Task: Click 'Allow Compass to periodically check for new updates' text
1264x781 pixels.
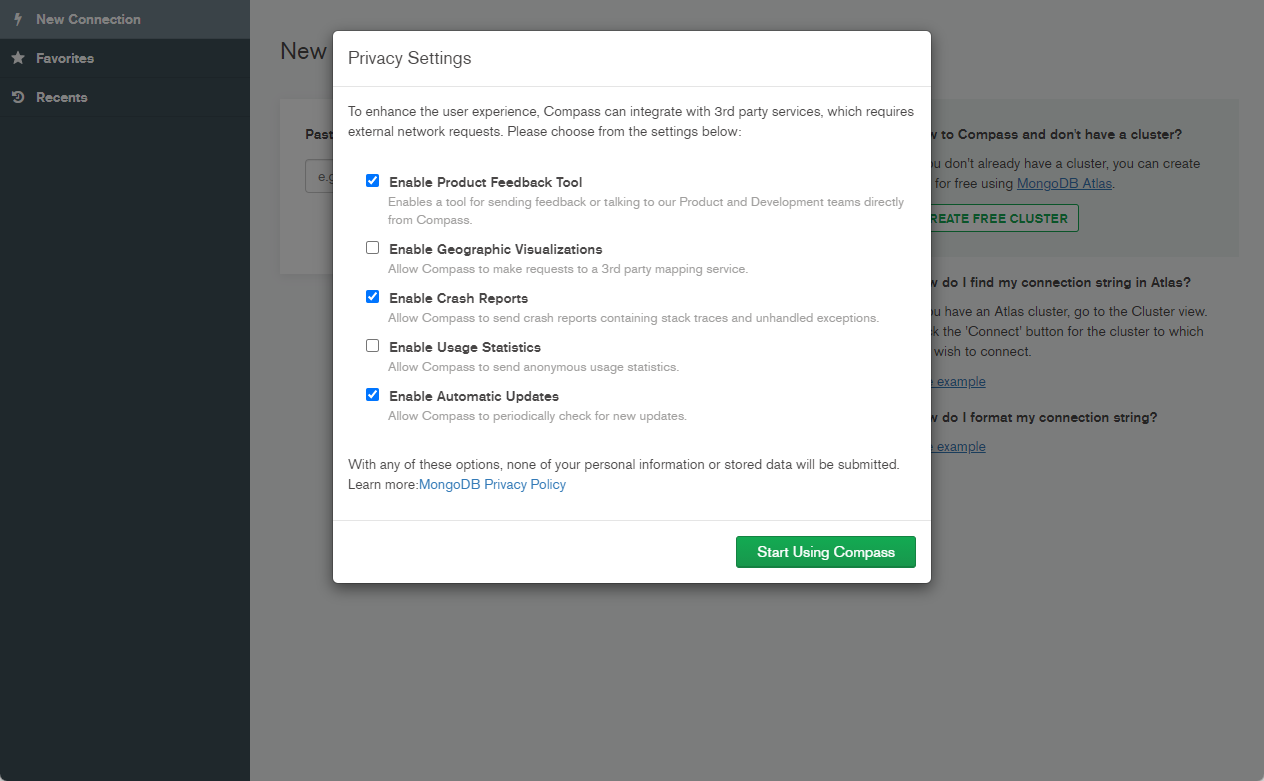Action: [x=537, y=416]
